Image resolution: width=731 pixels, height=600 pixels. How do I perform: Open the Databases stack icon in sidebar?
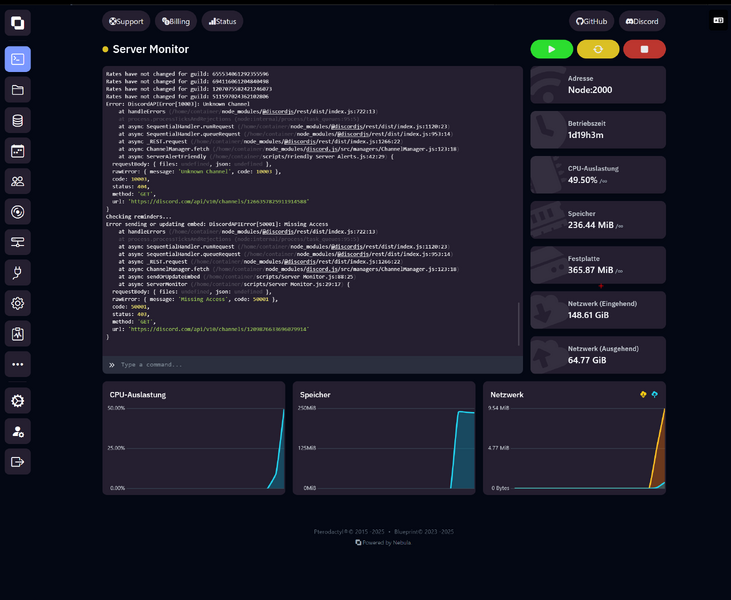[x=17, y=121]
